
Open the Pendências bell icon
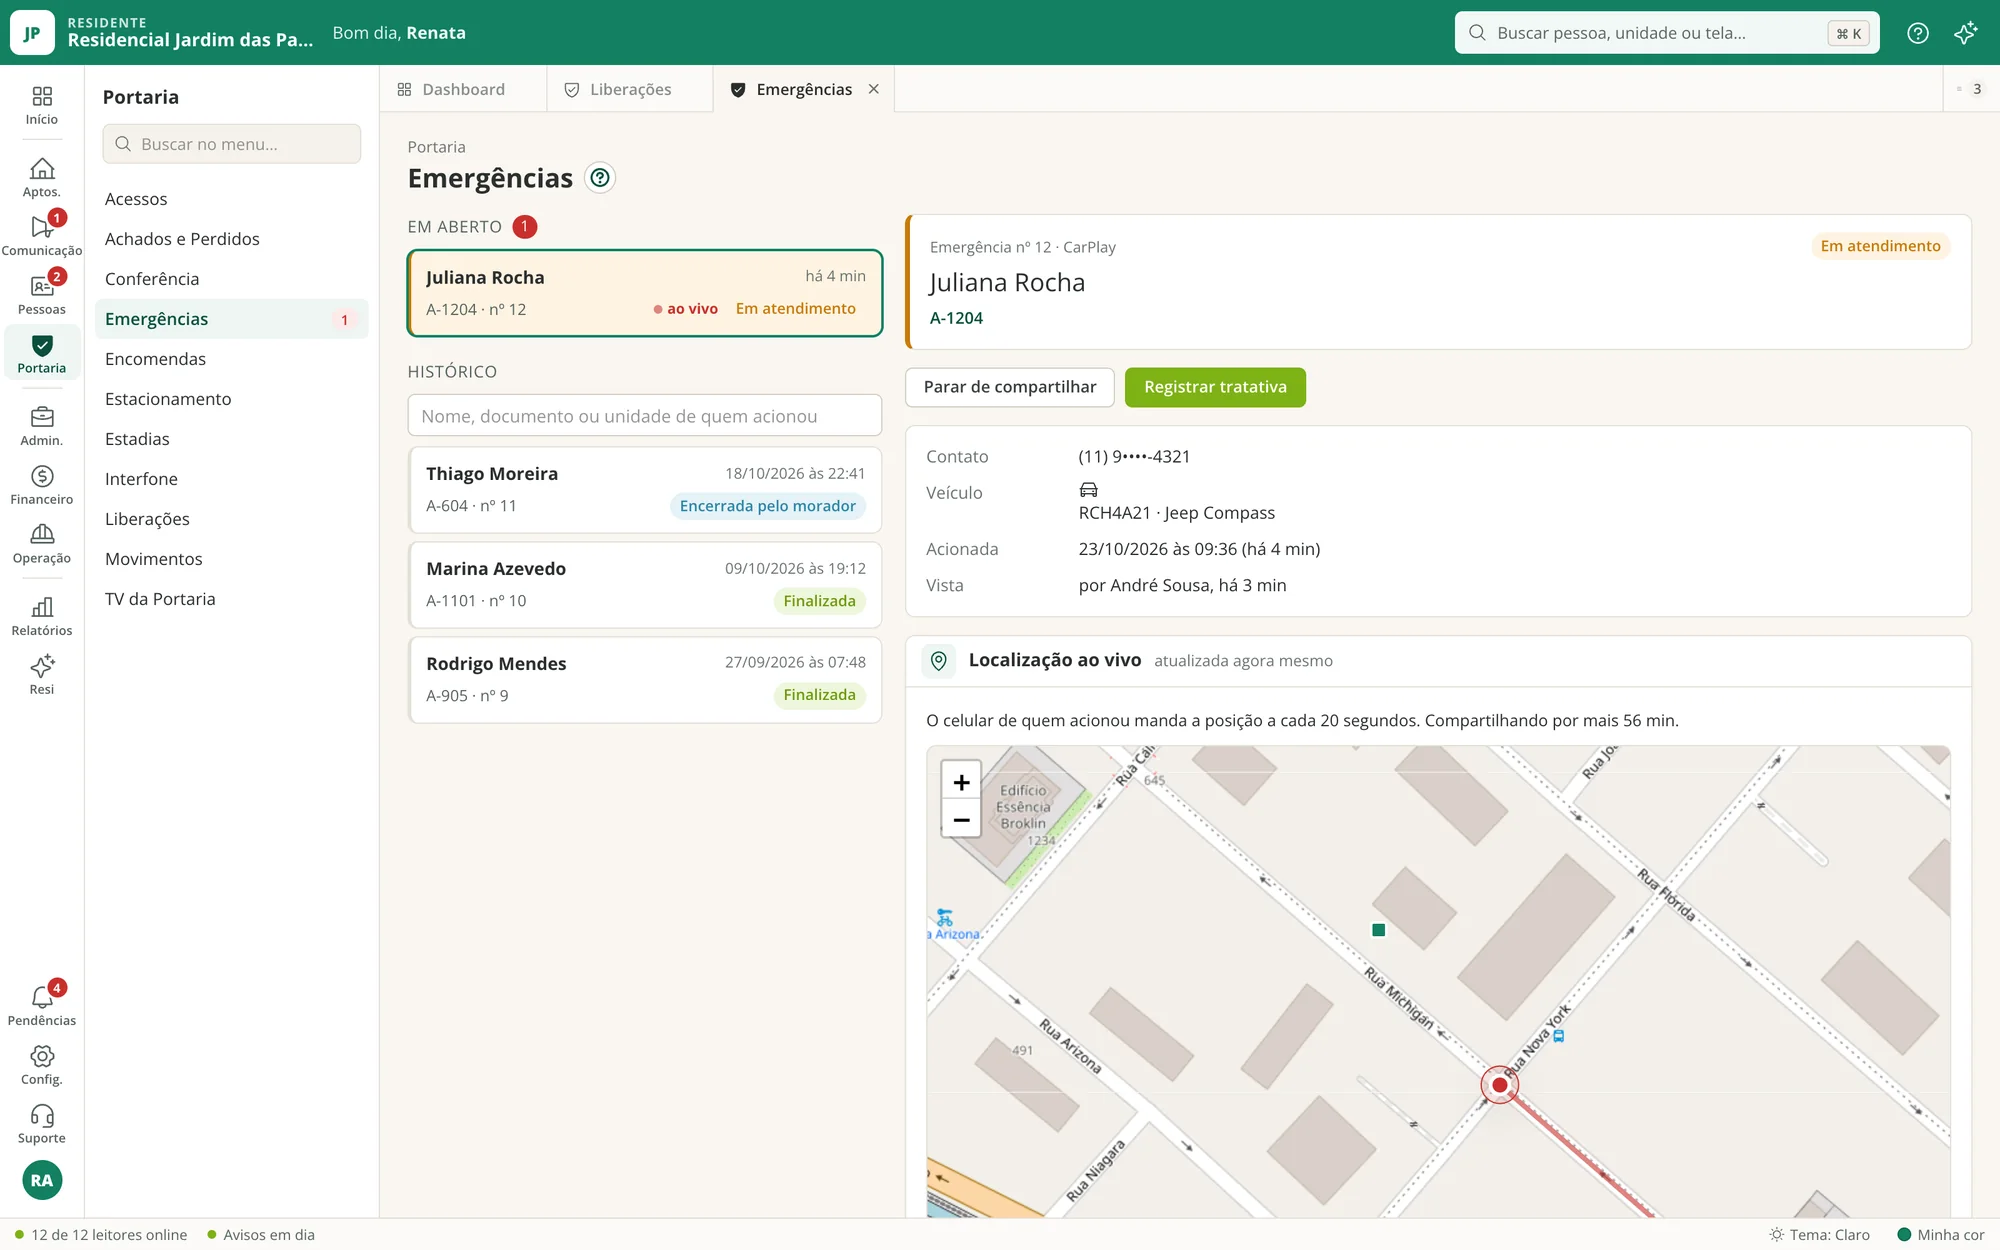click(42, 1006)
